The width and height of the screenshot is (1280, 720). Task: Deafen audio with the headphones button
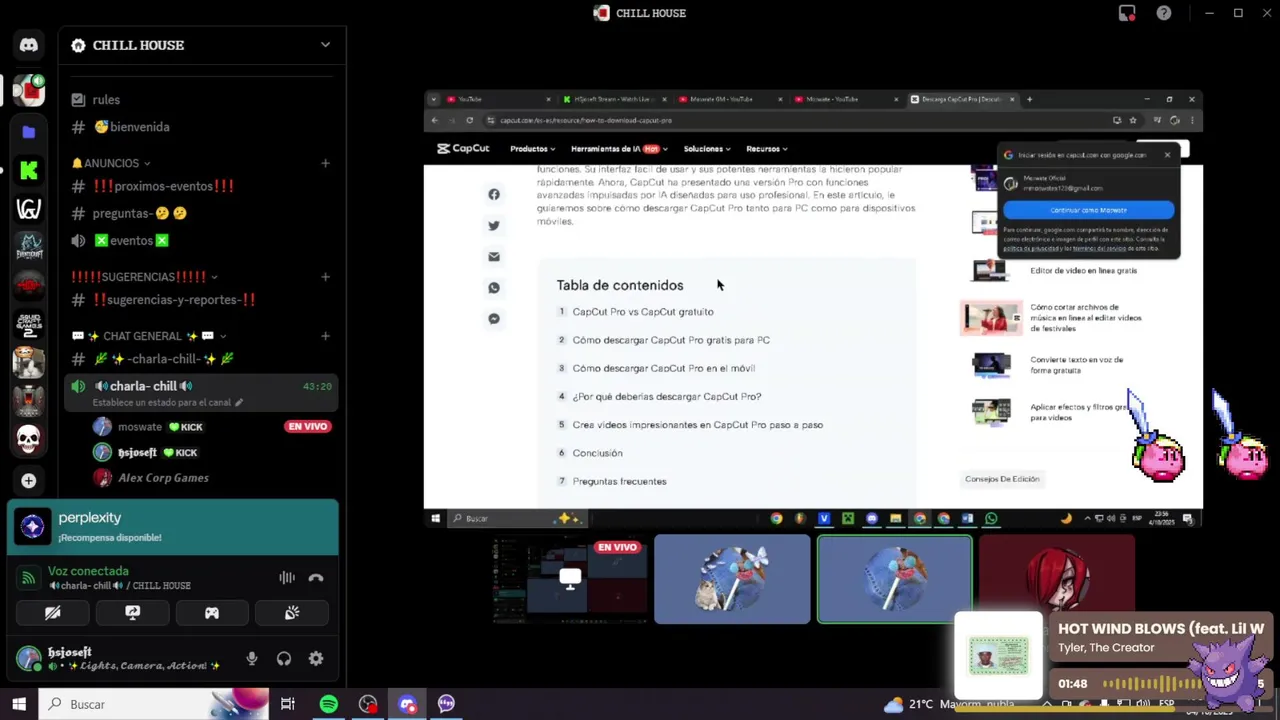284,659
